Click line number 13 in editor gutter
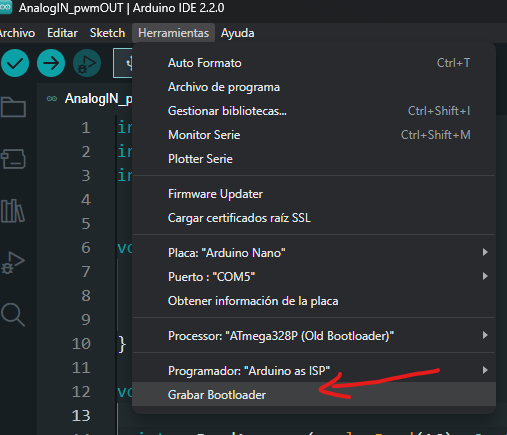The width and height of the screenshot is (507, 435). pos(81,416)
